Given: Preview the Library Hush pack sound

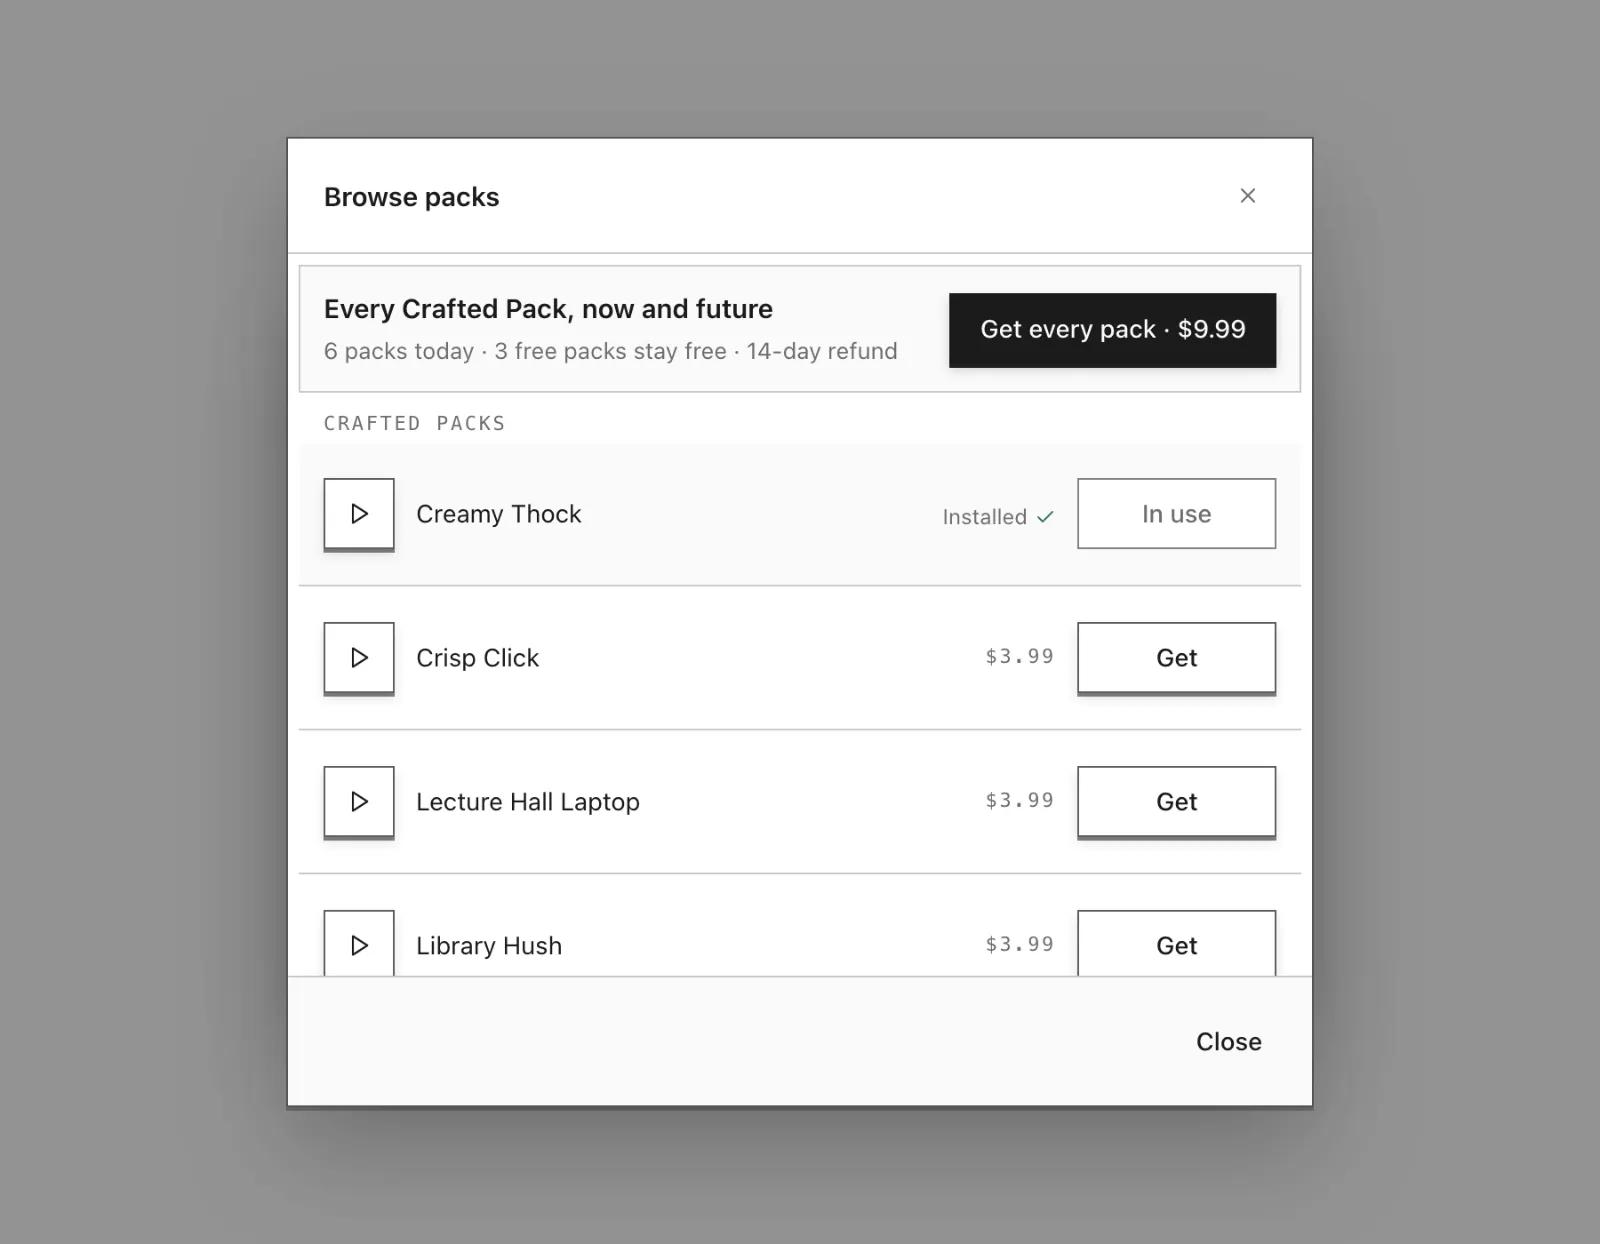Looking at the screenshot, I should coord(359,943).
